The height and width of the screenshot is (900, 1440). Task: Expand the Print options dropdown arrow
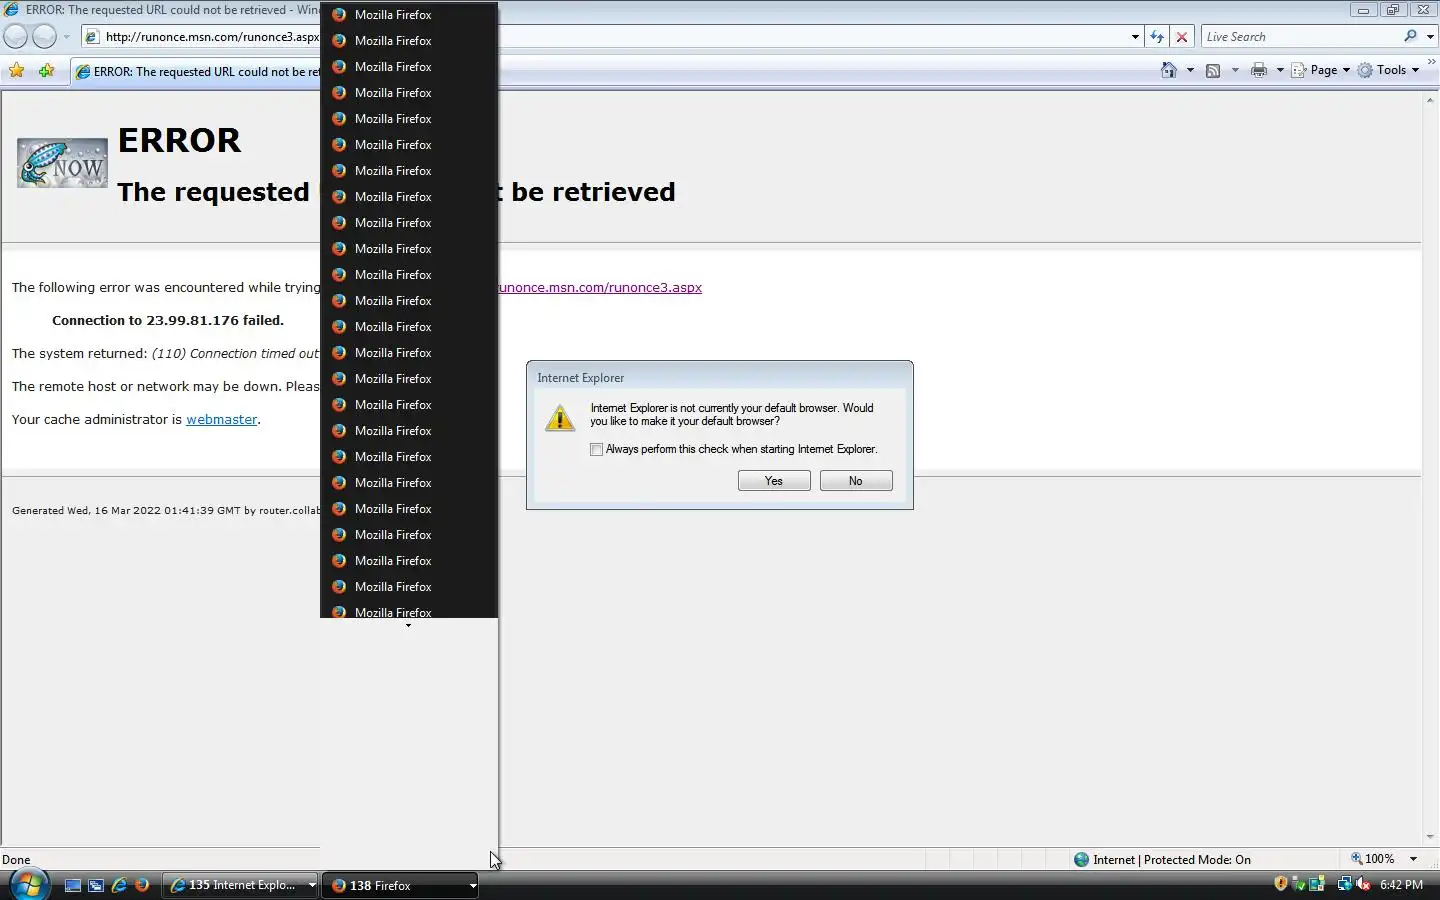pyautogui.click(x=1280, y=70)
